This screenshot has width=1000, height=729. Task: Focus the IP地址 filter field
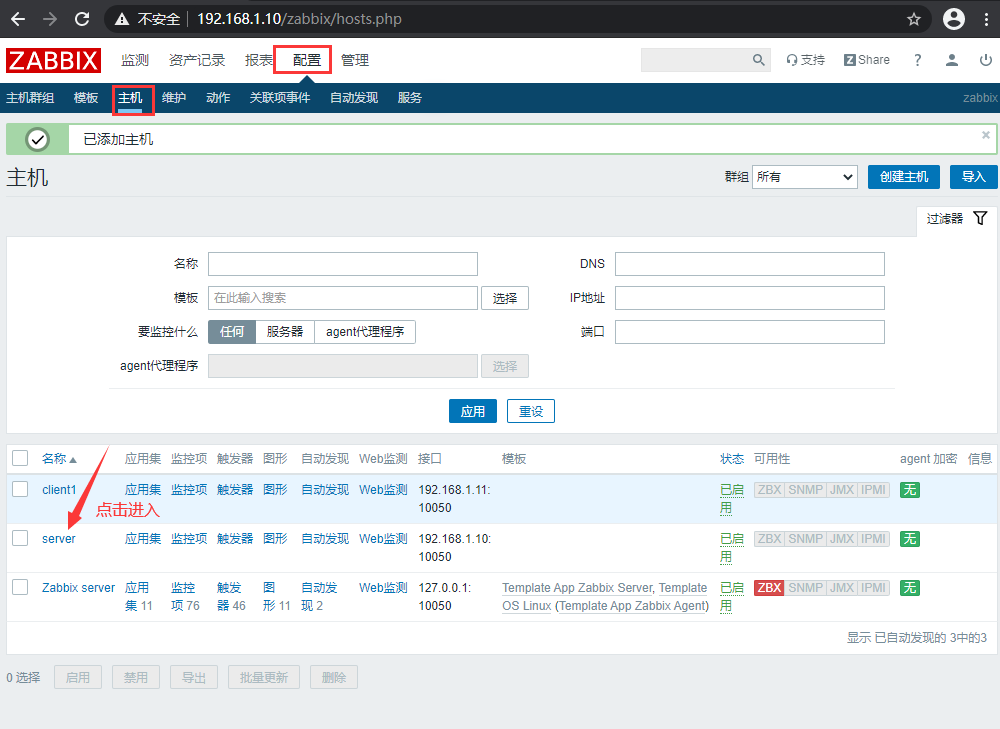[750, 298]
